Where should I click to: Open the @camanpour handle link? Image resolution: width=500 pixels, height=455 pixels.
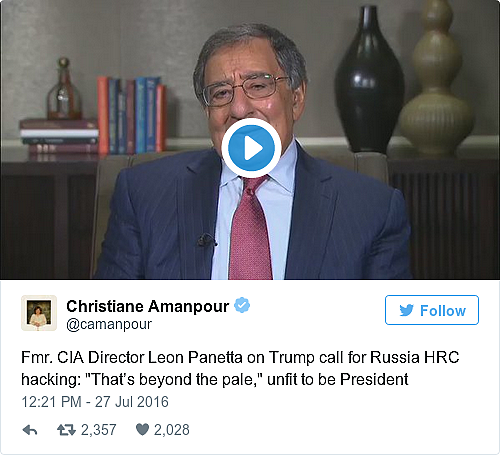[x=109, y=324]
